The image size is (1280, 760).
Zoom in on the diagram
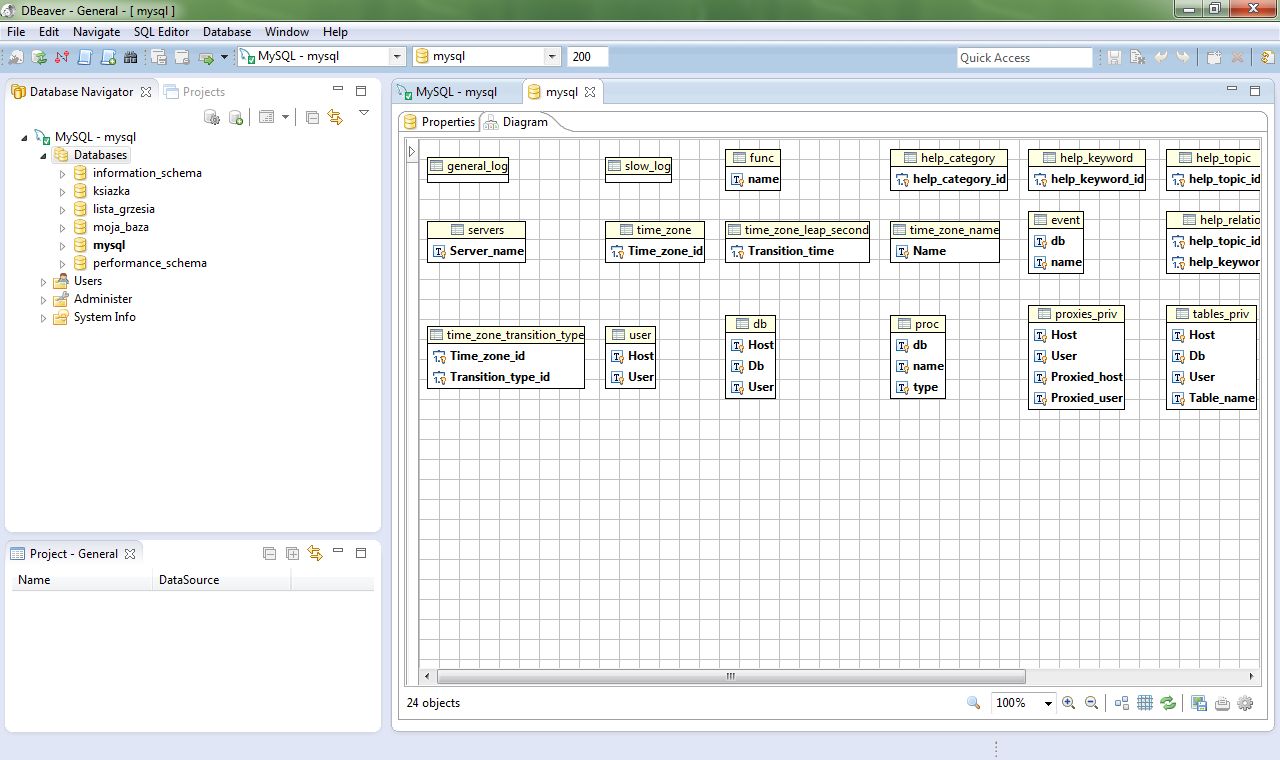click(1069, 703)
